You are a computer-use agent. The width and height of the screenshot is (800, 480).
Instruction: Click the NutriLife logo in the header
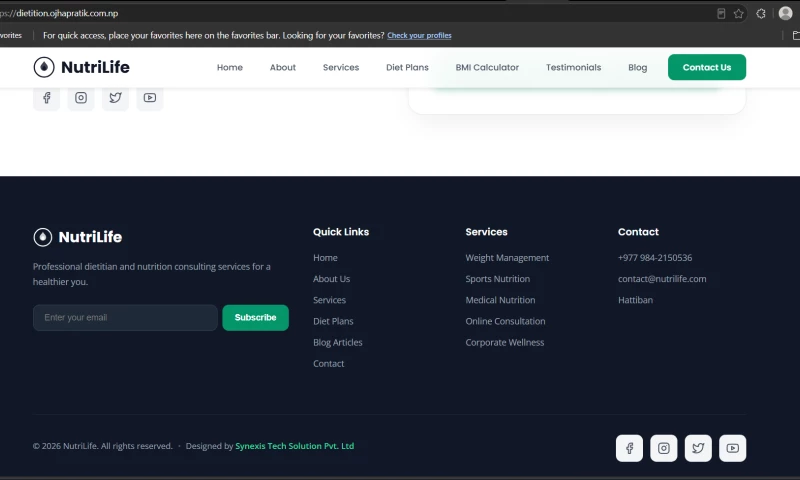coord(82,67)
